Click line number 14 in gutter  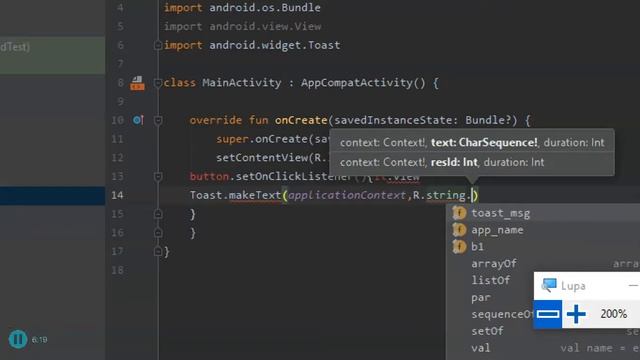point(117,195)
